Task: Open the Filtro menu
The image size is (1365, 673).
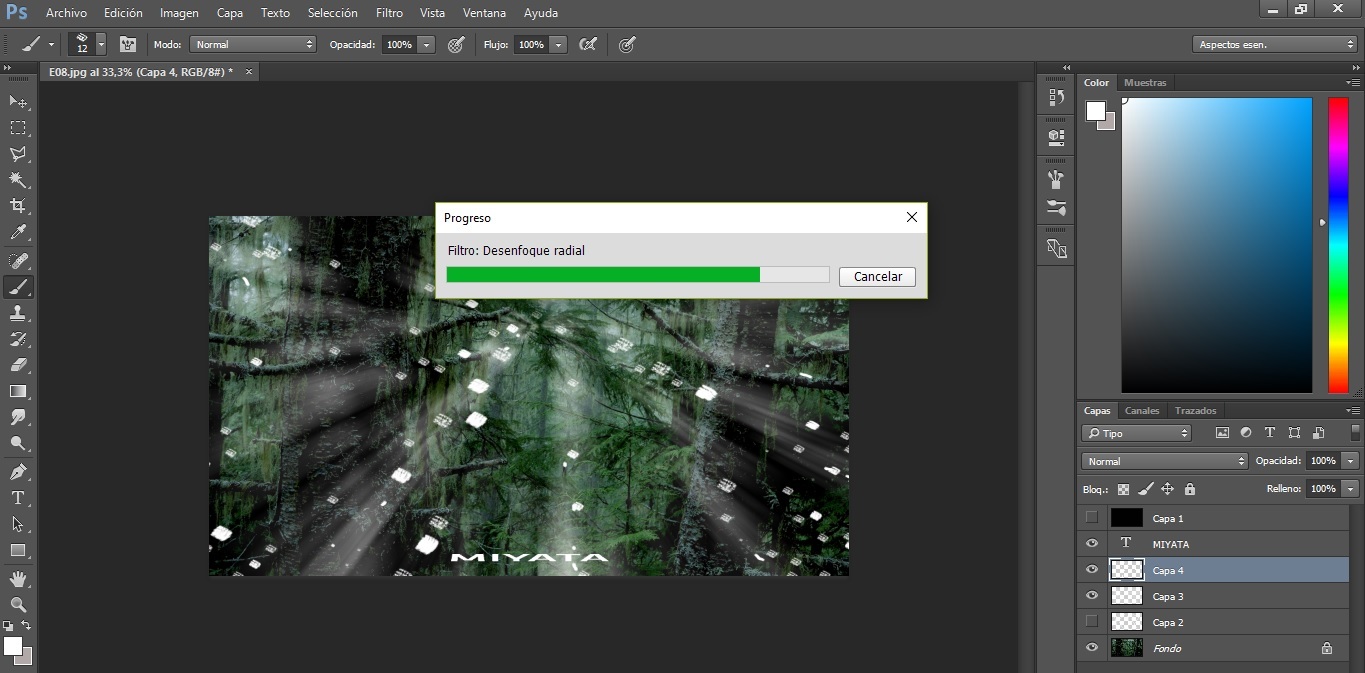Action: [389, 13]
